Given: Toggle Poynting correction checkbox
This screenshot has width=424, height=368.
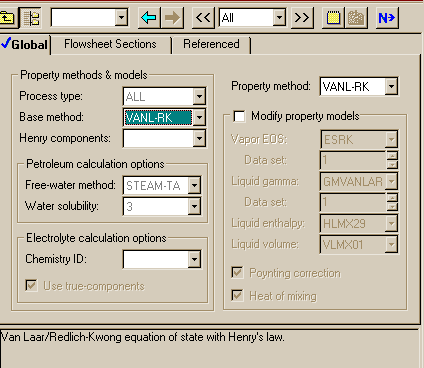Looking at the screenshot, I should click(x=237, y=273).
